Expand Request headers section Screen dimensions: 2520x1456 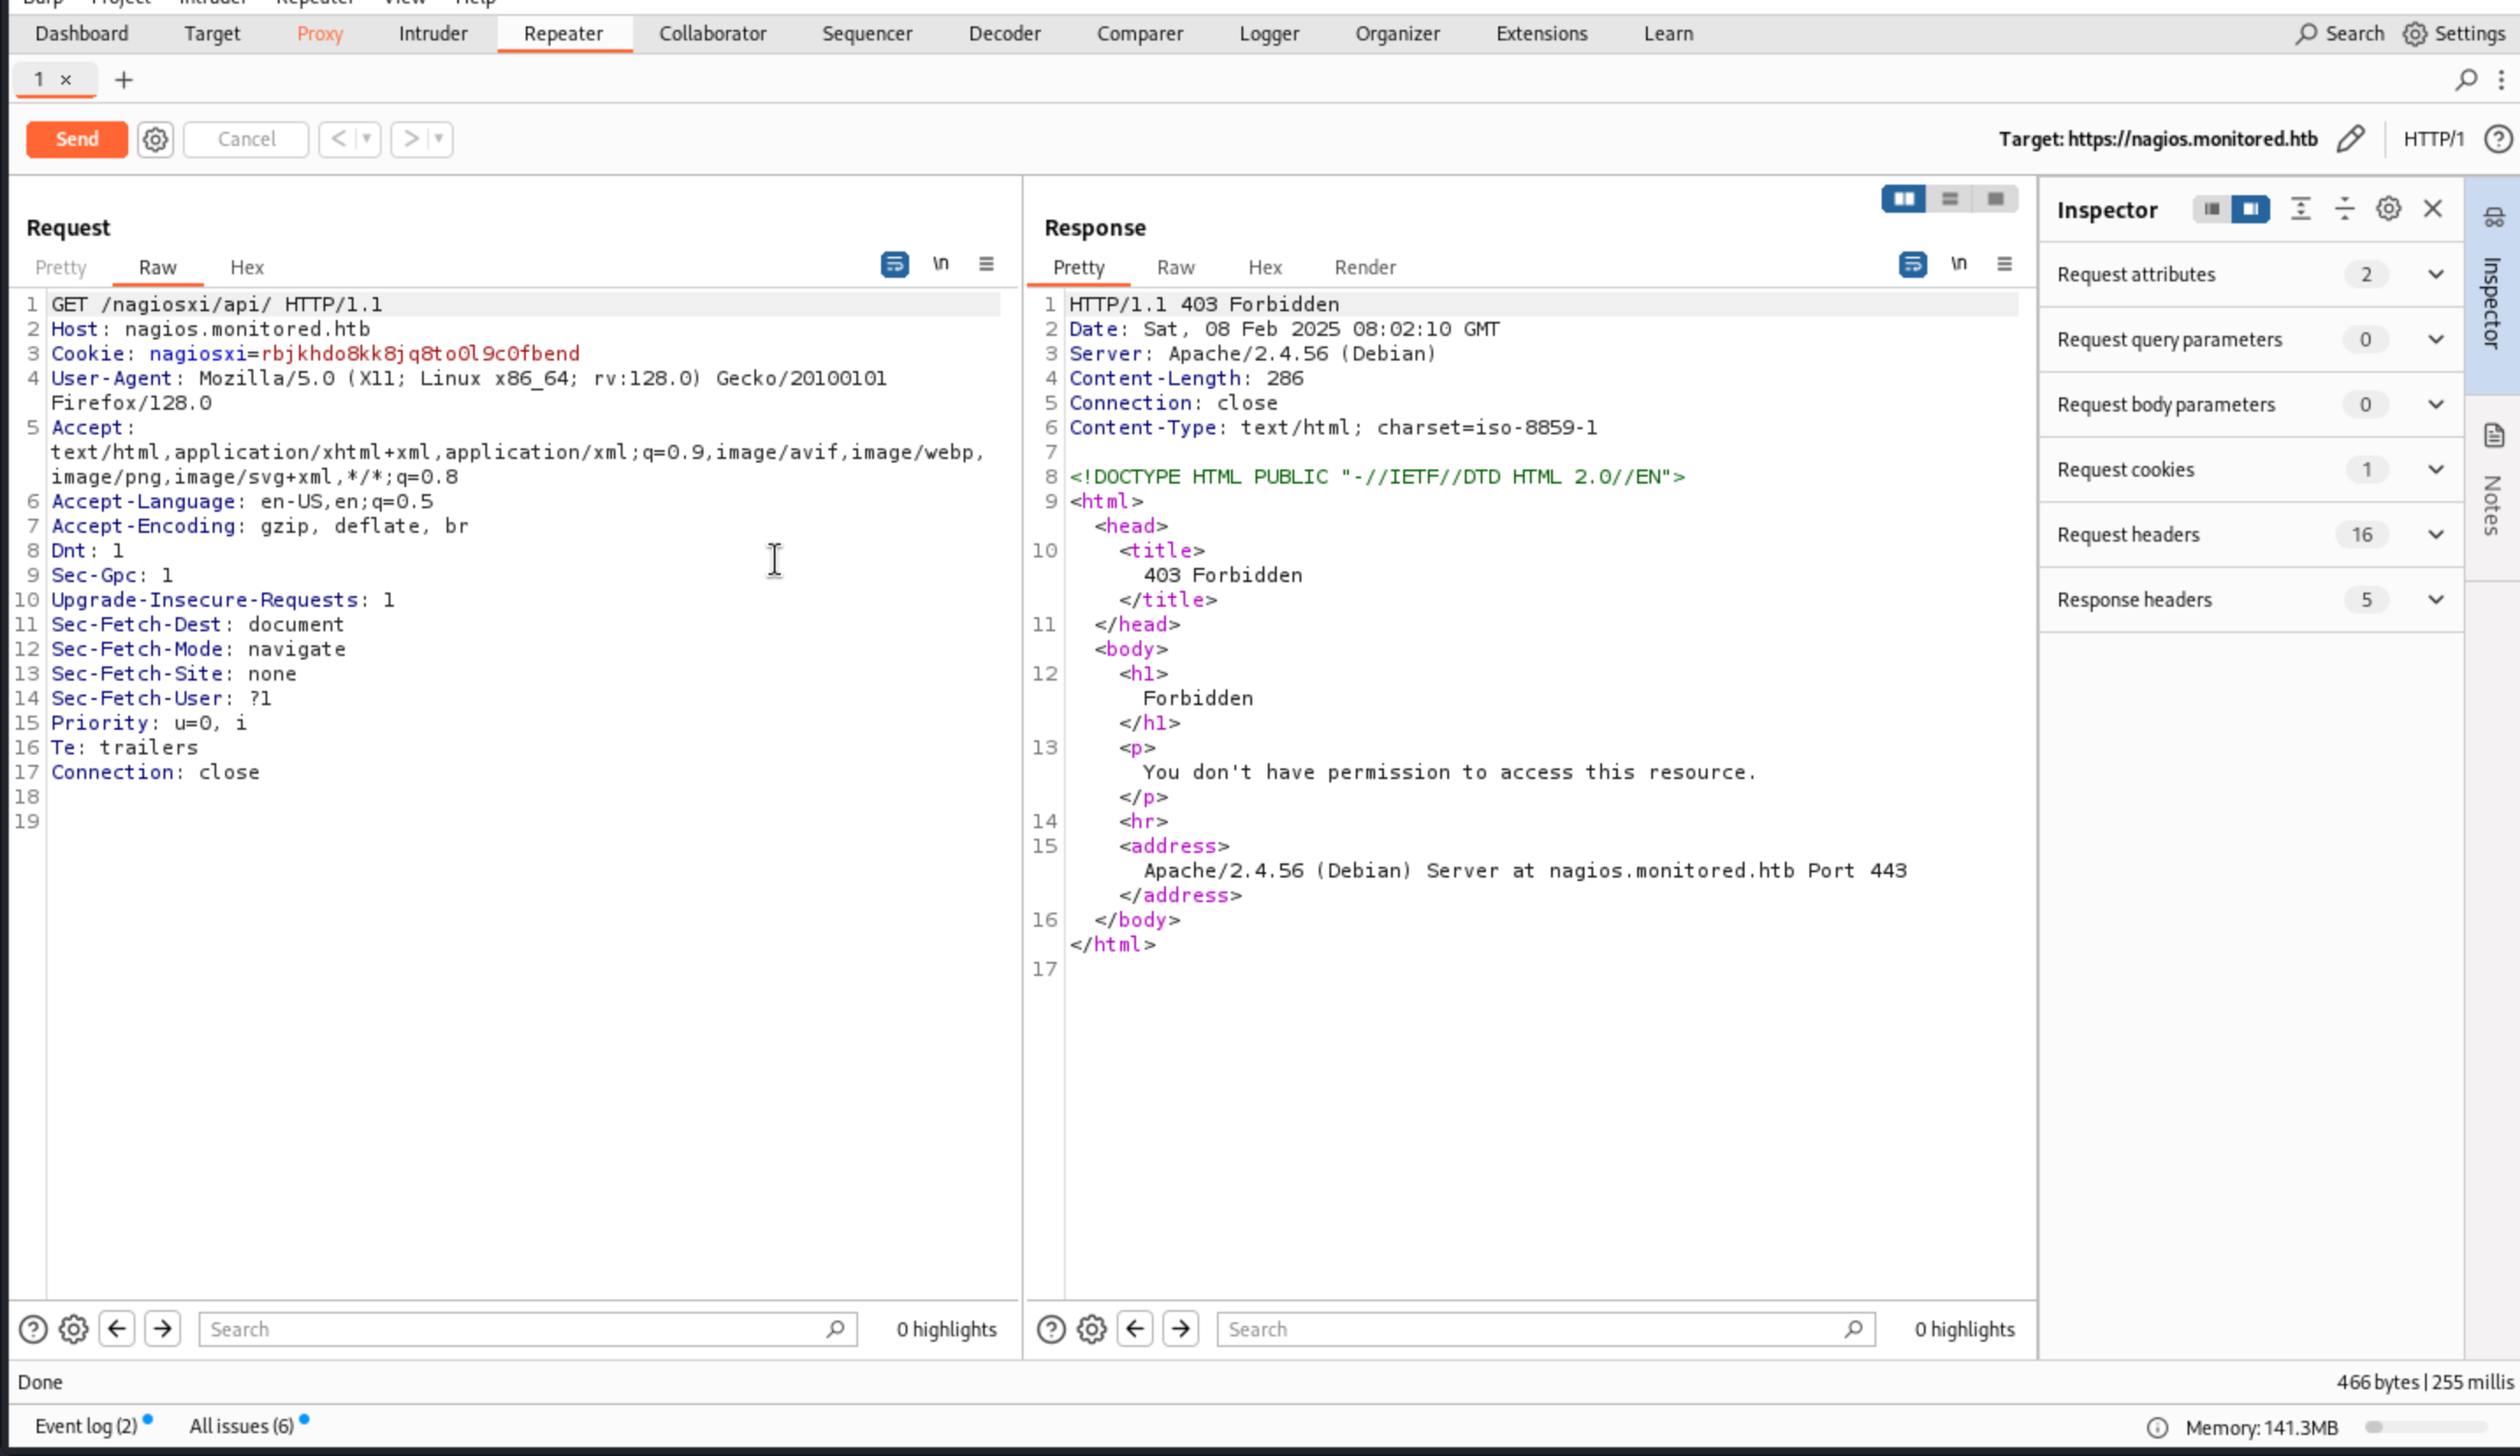click(x=2250, y=535)
